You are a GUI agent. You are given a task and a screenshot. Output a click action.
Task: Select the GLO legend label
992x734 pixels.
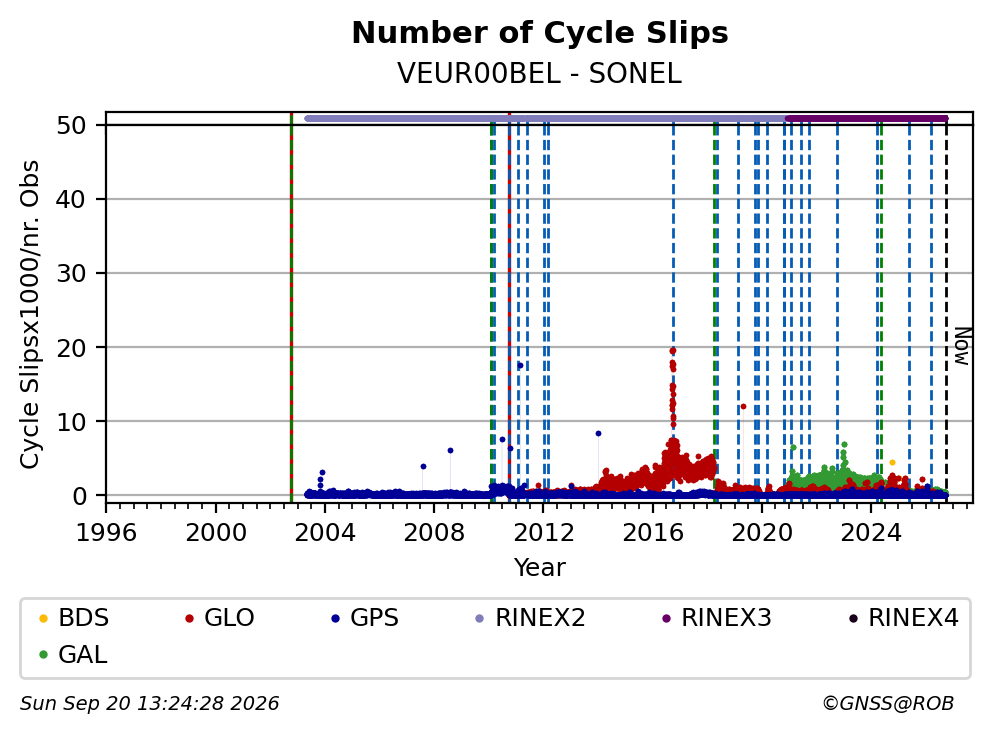[229, 618]
